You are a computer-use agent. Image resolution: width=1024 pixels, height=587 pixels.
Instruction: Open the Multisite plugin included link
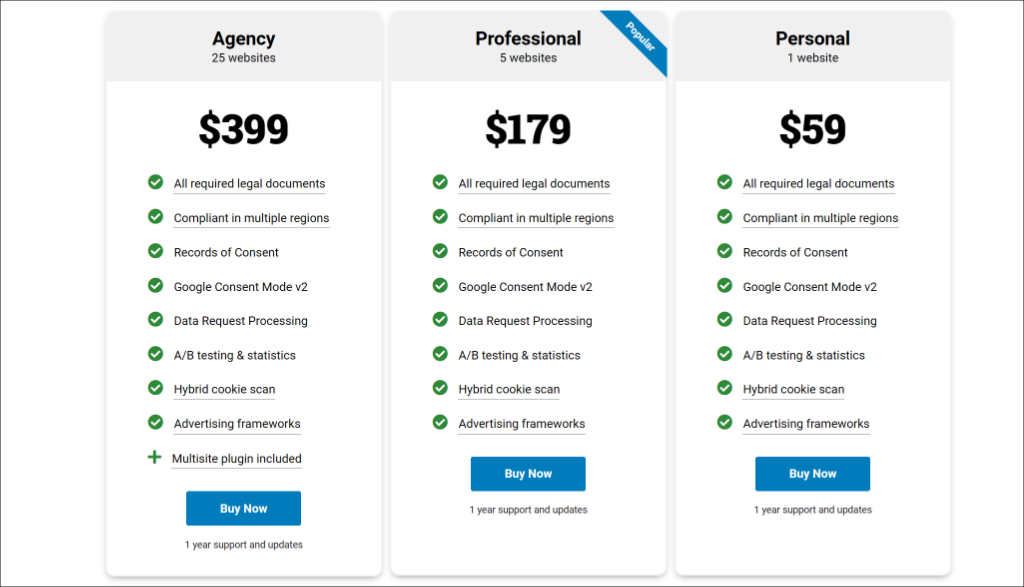(x=236, y=458)
